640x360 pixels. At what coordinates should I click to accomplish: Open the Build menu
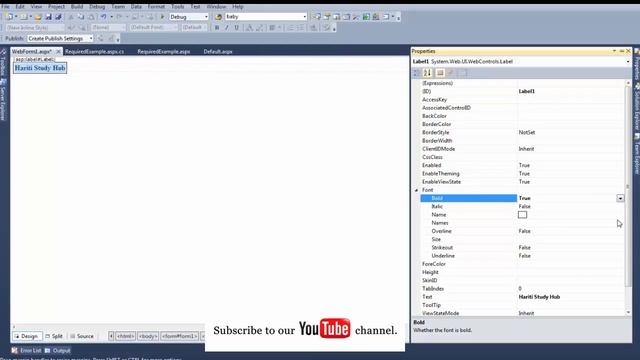[77, 7]
